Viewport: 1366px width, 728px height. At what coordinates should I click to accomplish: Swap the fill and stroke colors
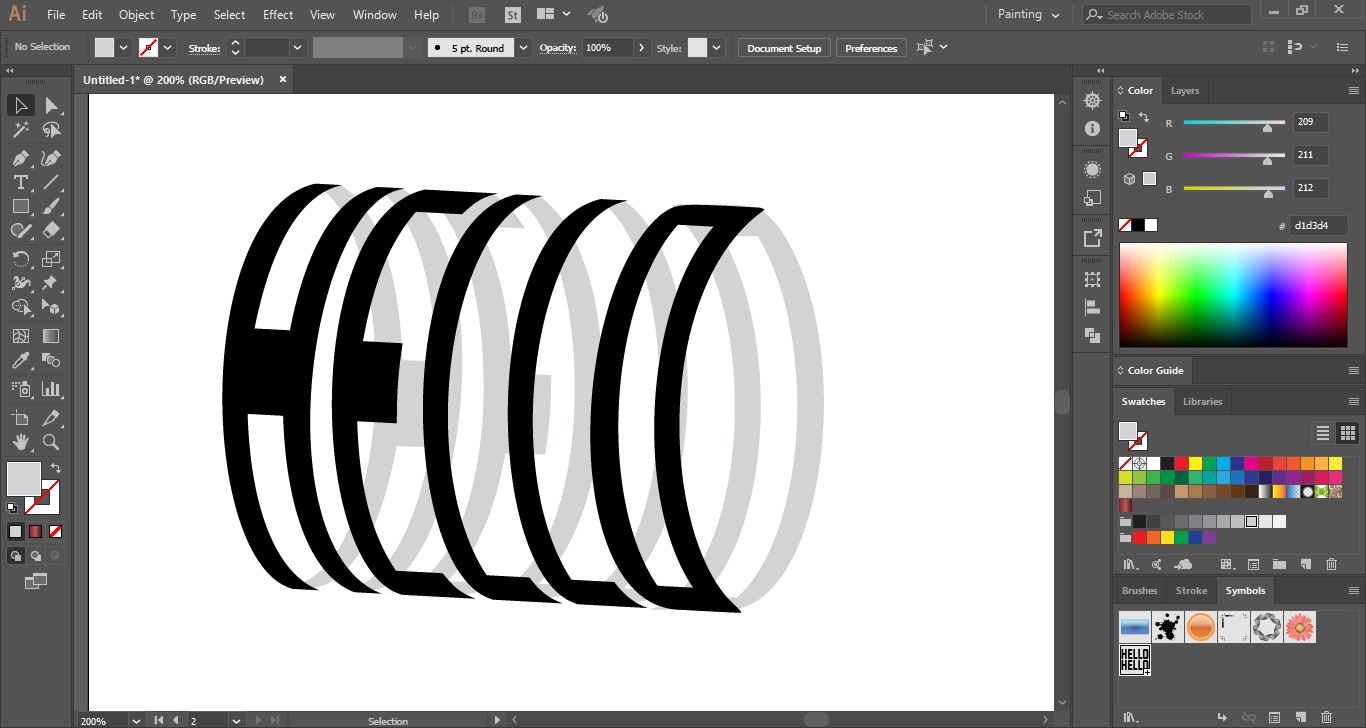coord(55,466)
